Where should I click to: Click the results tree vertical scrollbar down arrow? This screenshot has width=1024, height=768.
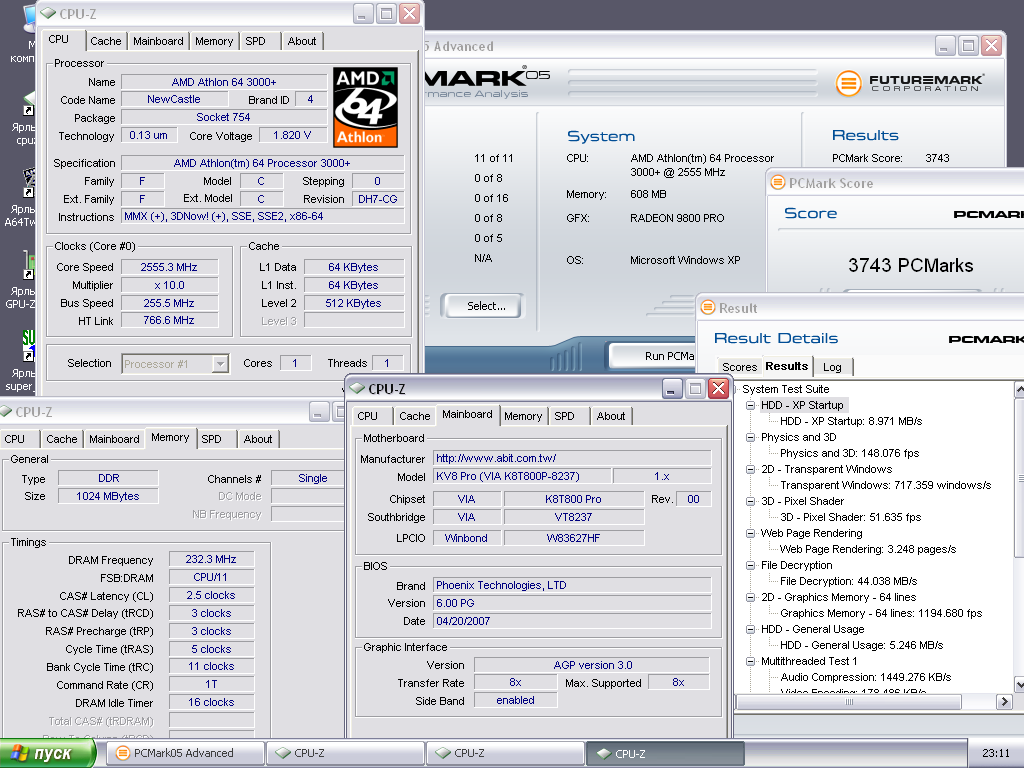1019,684
